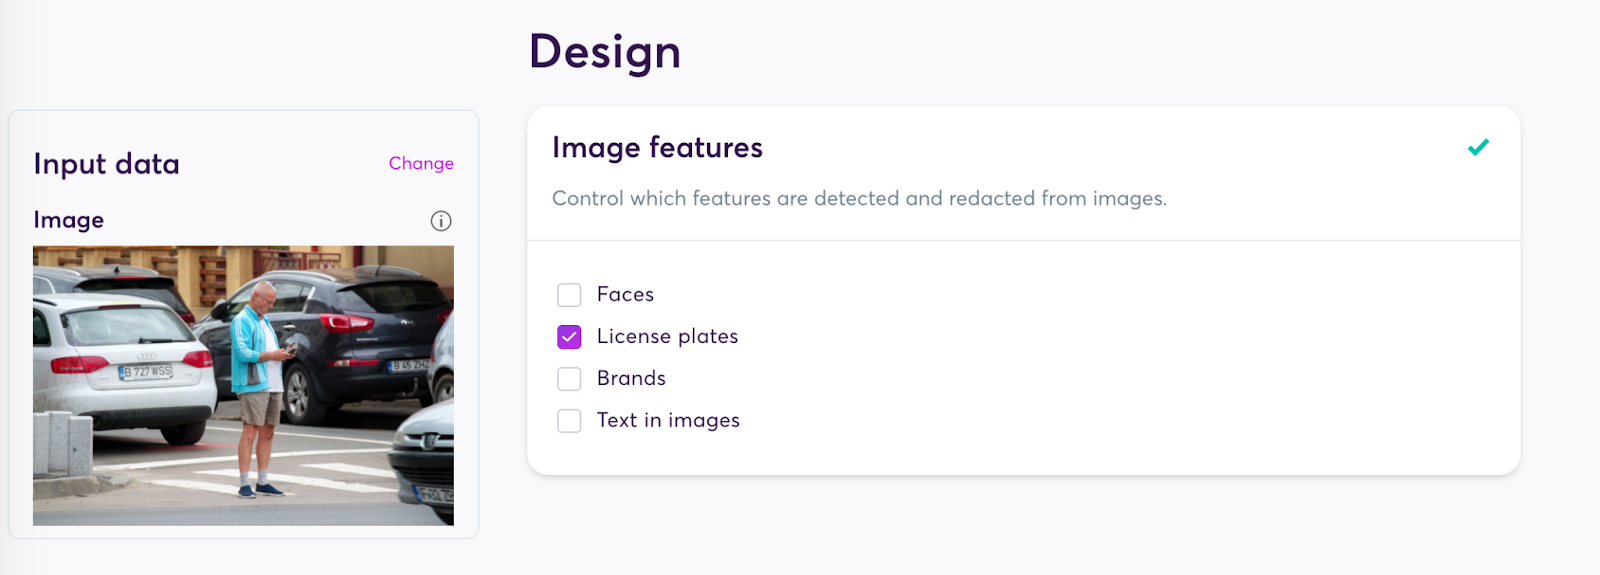This screenshot has width=1600, height=575.
Task: Uncheck the License plates checkbox
Action: (x=569, y=337)
